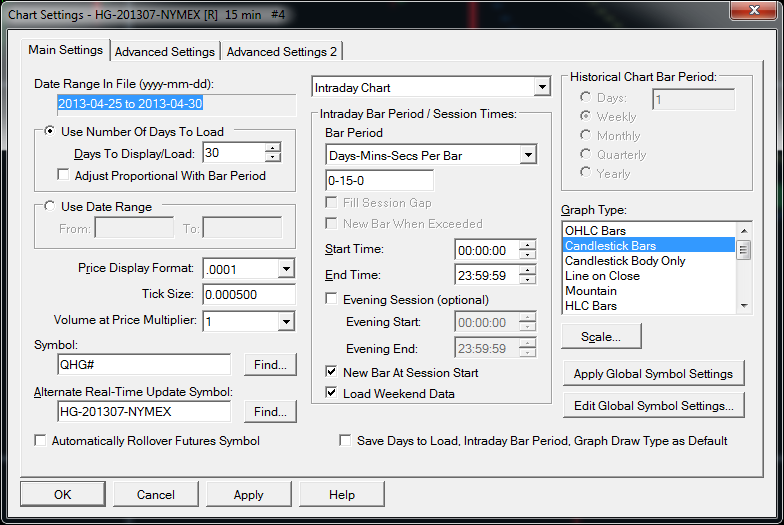Enable Automatically Rollover Futures Symbol
Viewport: 784px width, 525px height.
coord(40,440)
